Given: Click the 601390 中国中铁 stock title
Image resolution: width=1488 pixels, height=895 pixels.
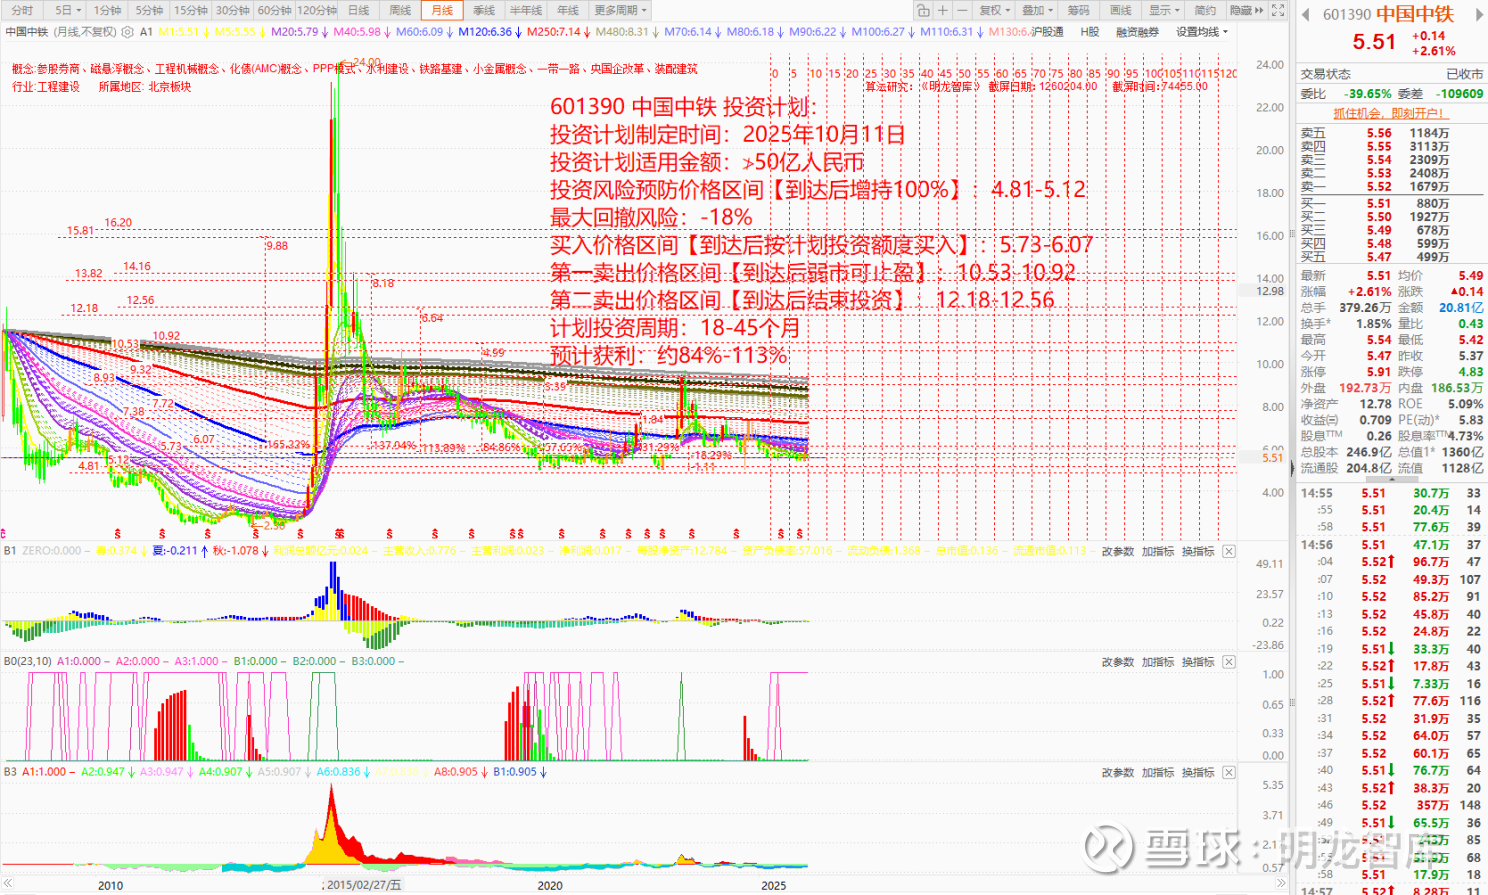Looking at the screenshot, I should 1388,14.
